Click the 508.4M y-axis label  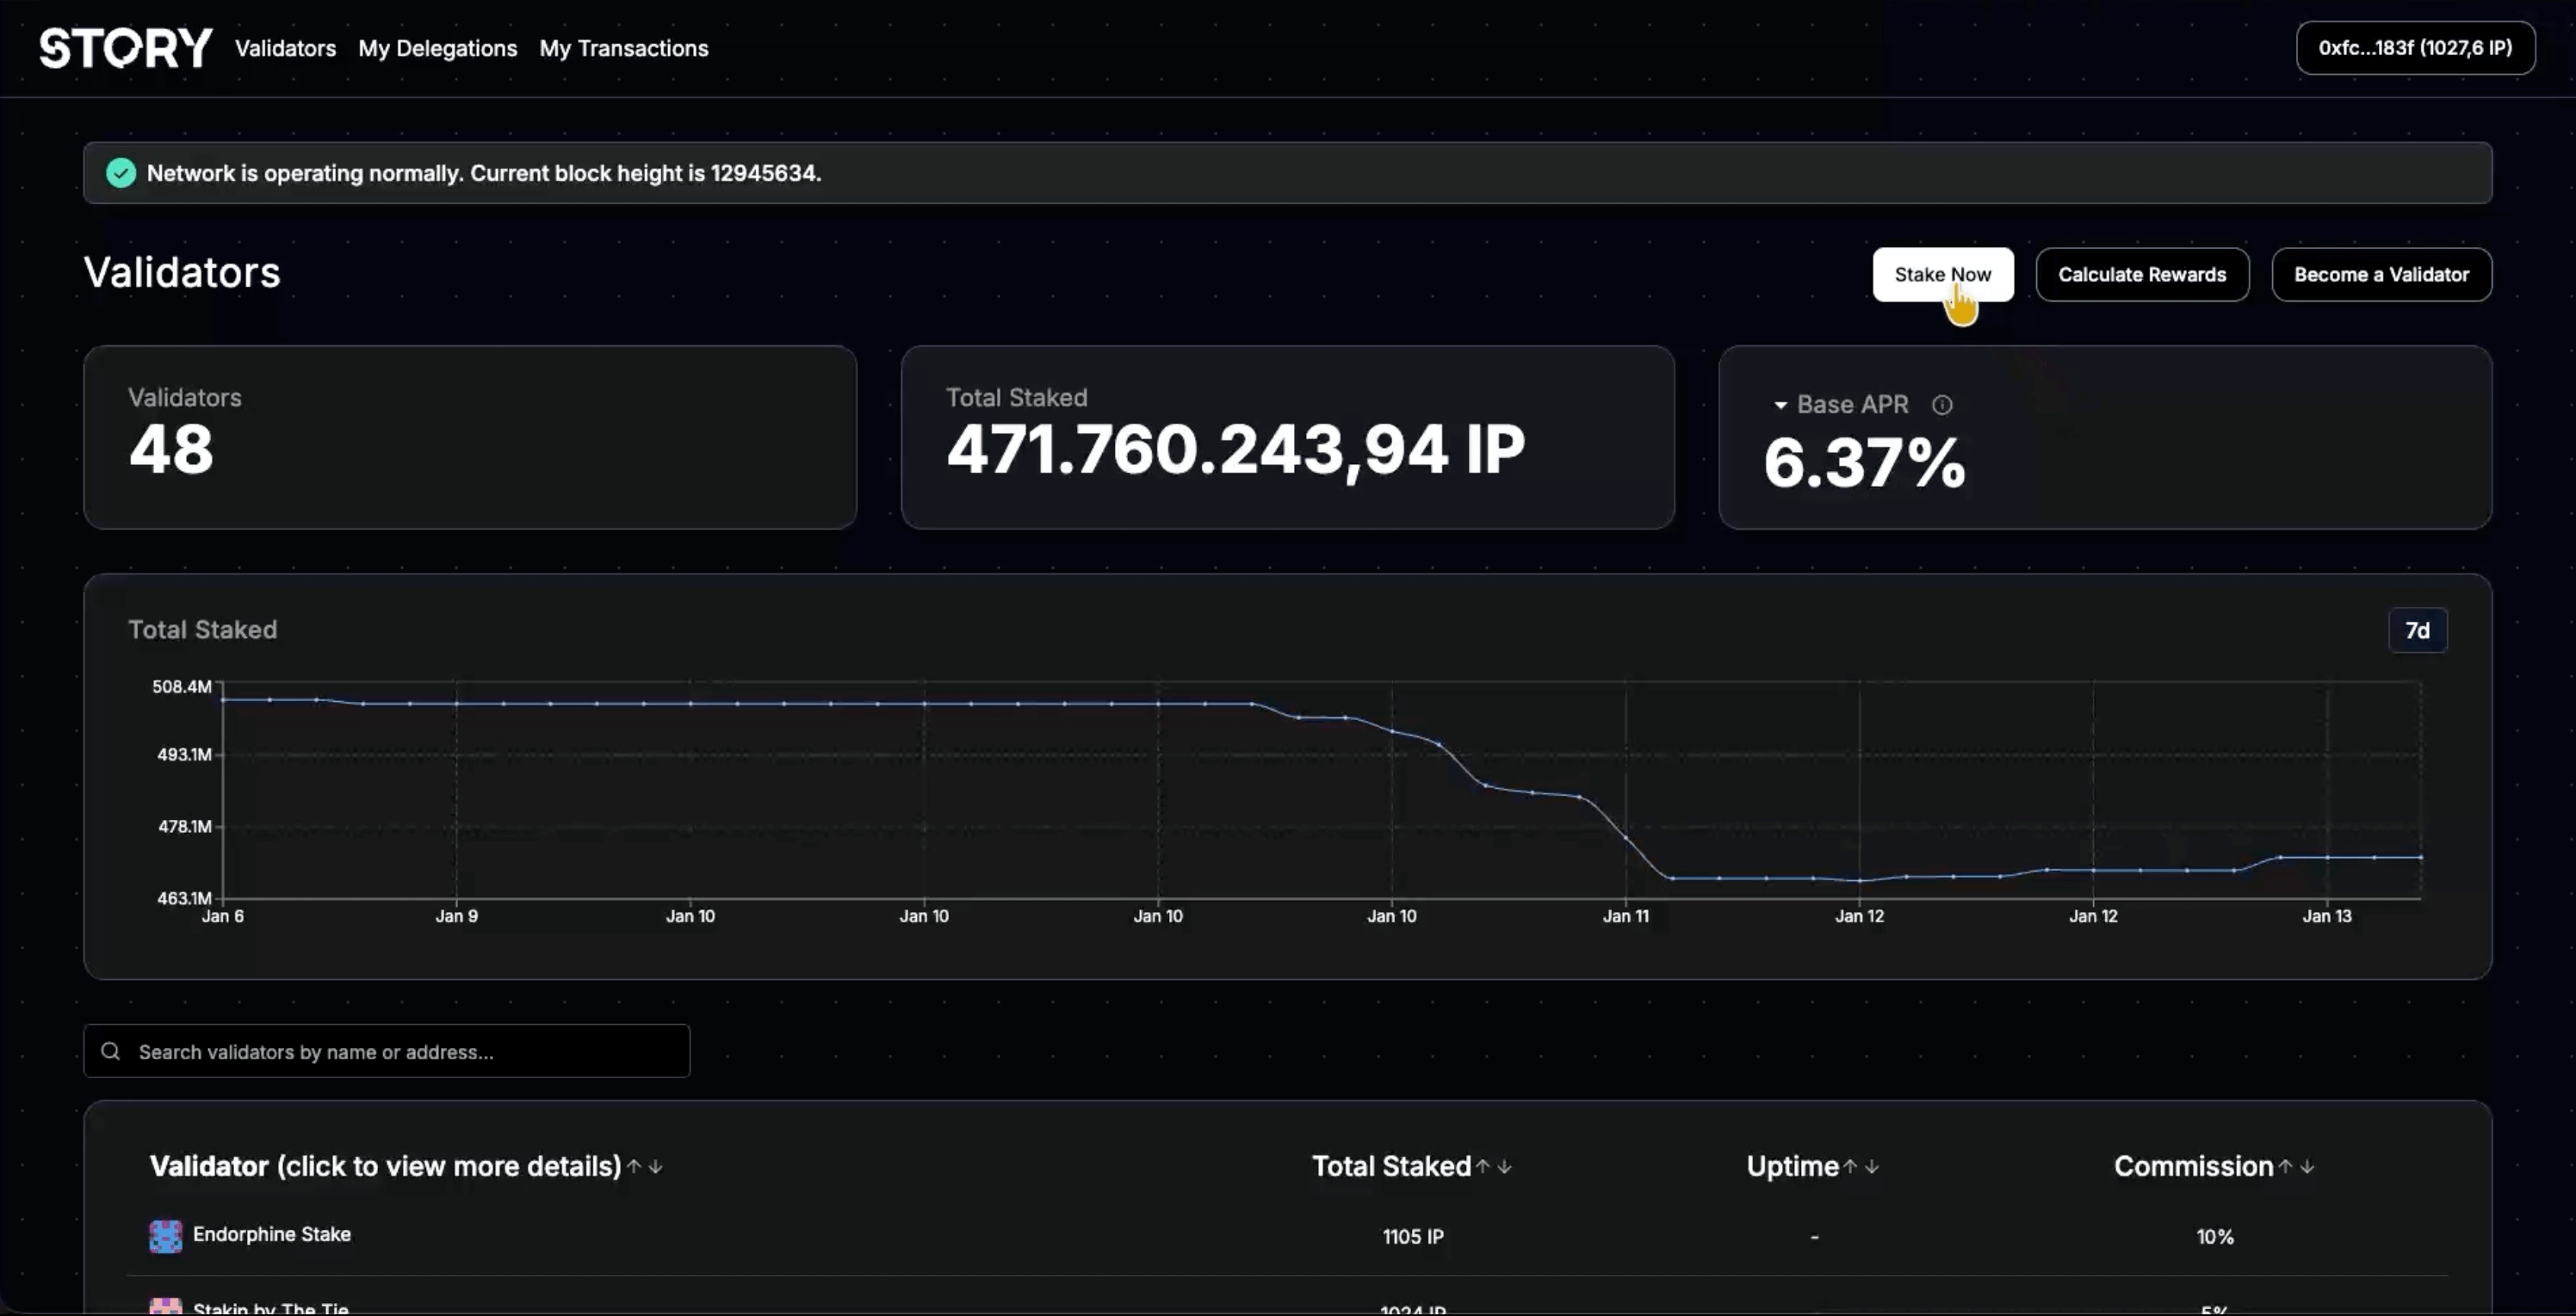pyautogui.click(x=182, y=687)
